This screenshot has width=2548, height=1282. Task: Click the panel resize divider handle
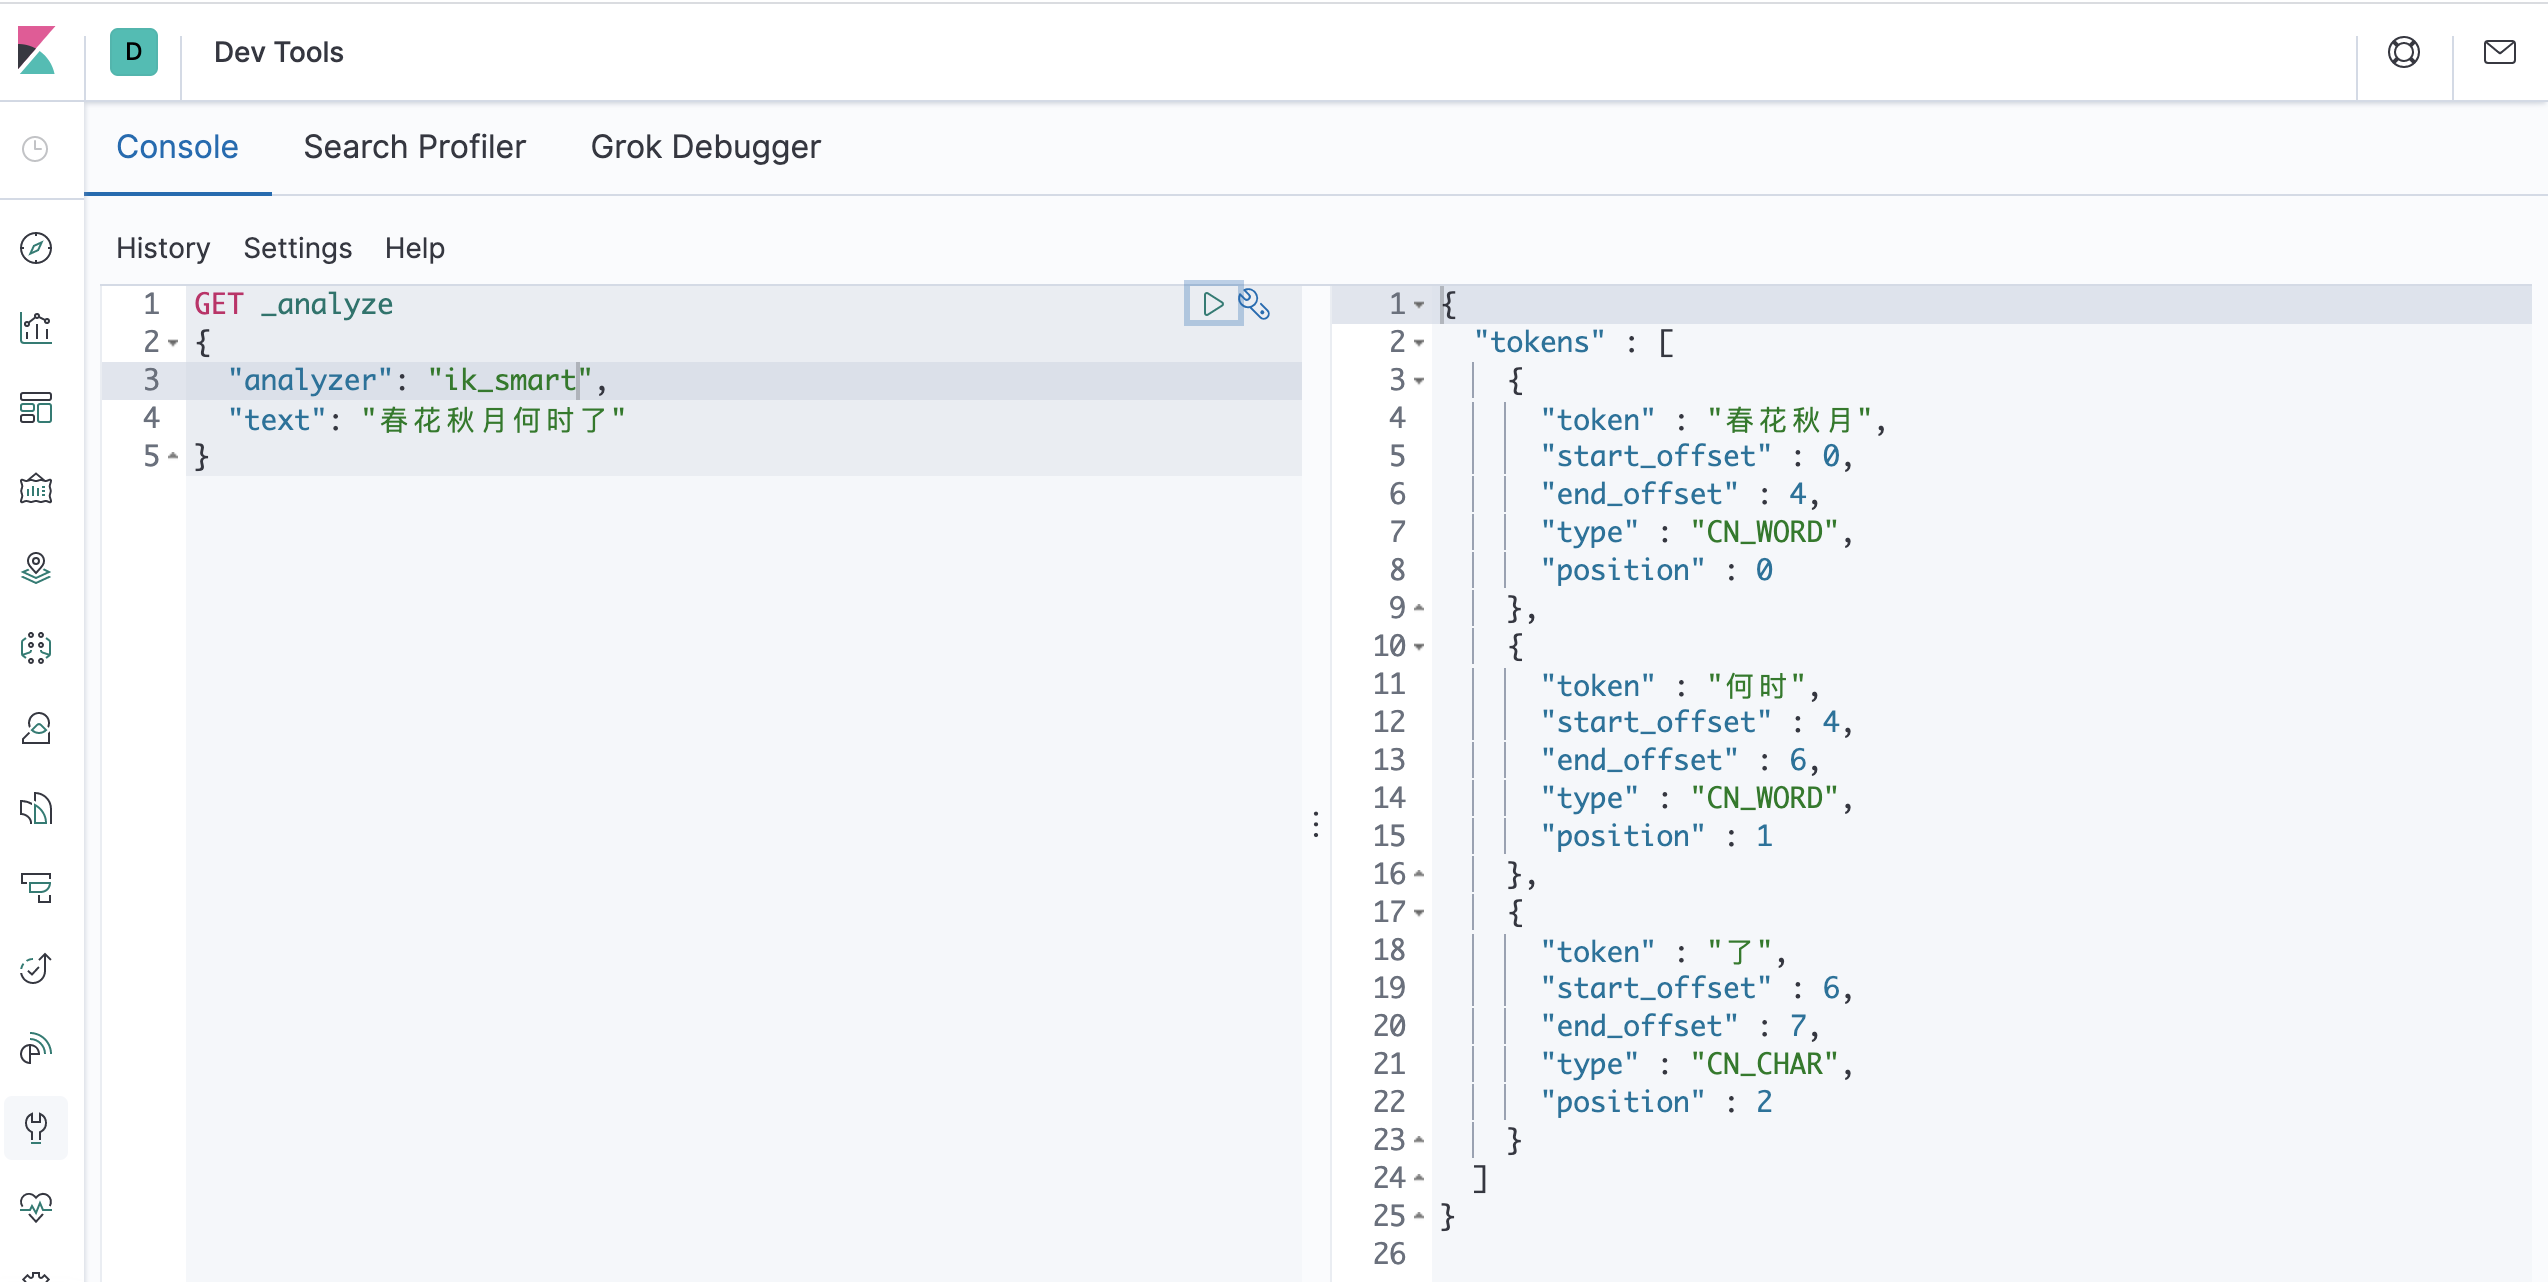pyautogui.click(x=1316, y=824)
